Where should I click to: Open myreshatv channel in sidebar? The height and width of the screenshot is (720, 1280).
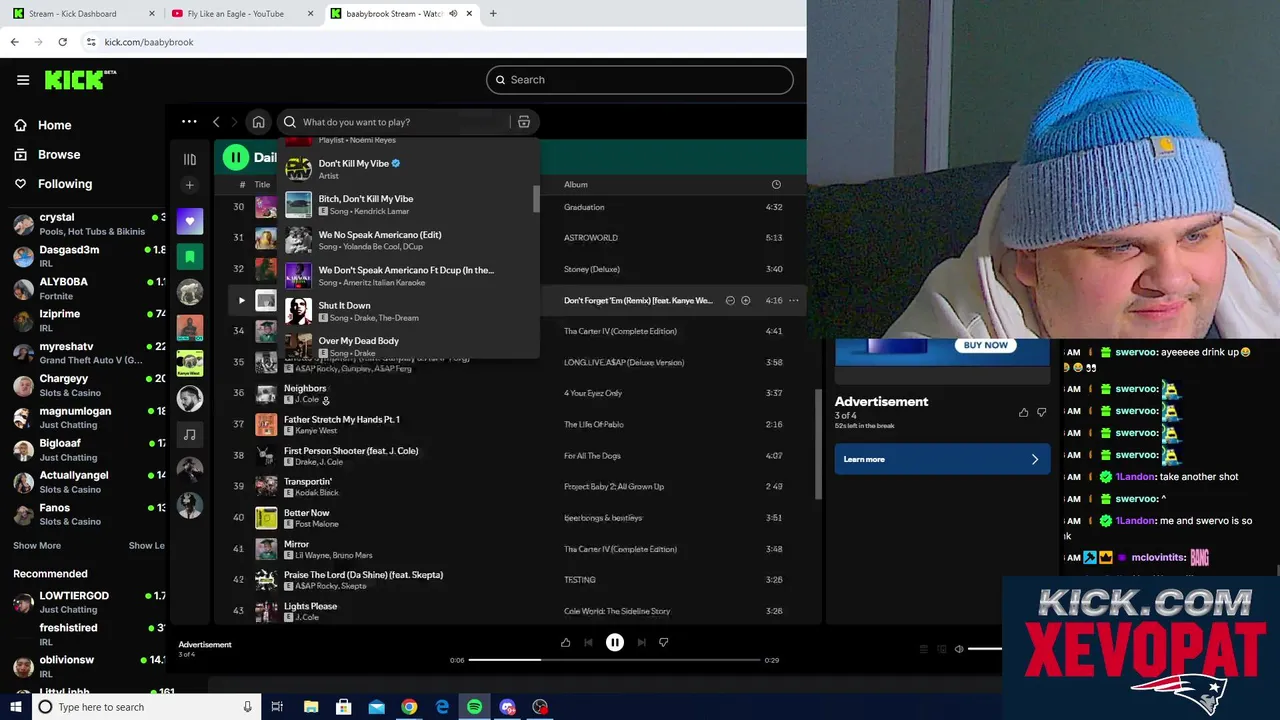tap(88, 353)
